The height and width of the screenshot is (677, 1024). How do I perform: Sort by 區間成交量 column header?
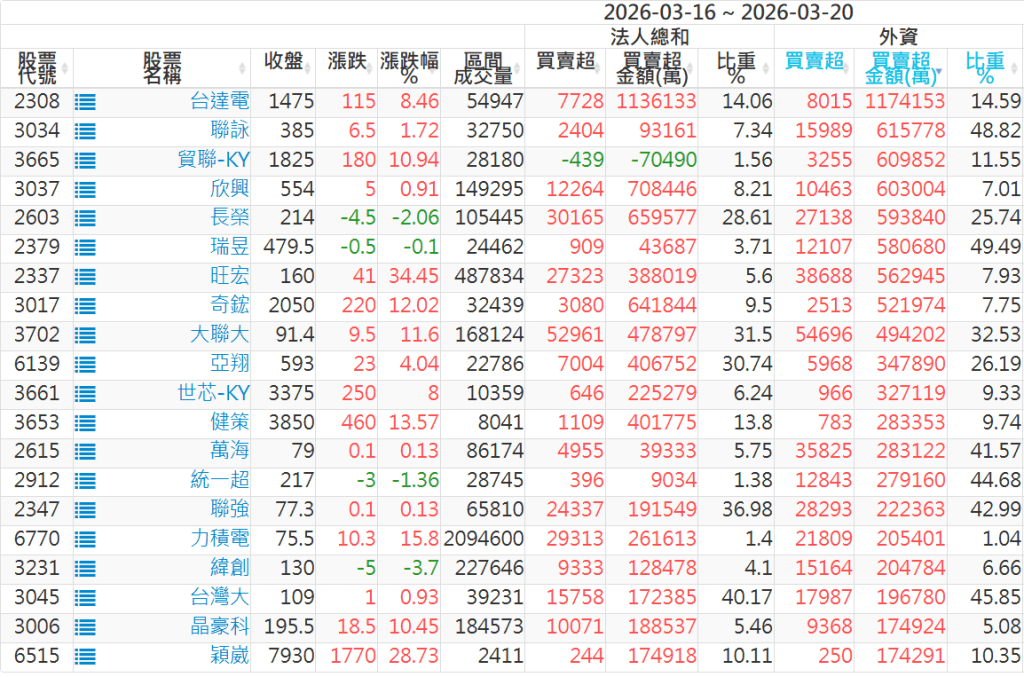point(482,68)
